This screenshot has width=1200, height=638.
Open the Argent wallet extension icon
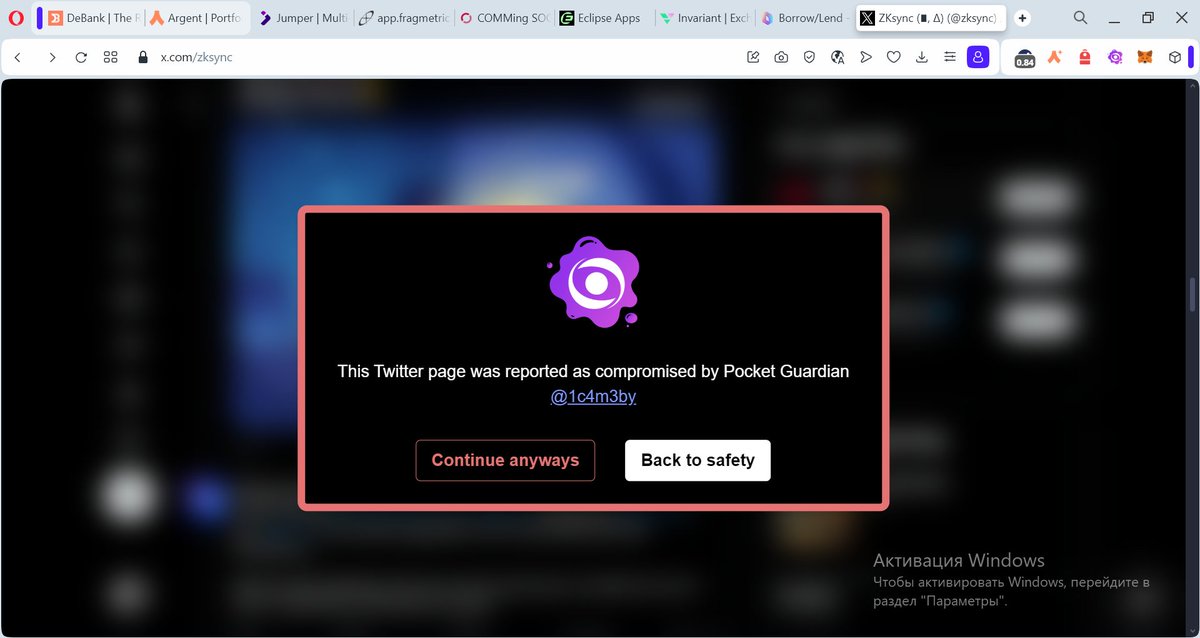(1055, 58)
